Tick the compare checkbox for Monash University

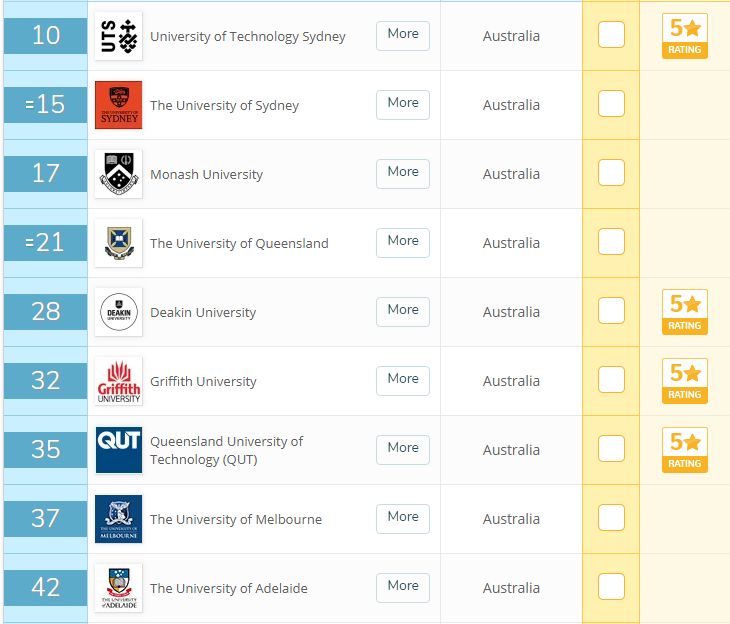611,172
